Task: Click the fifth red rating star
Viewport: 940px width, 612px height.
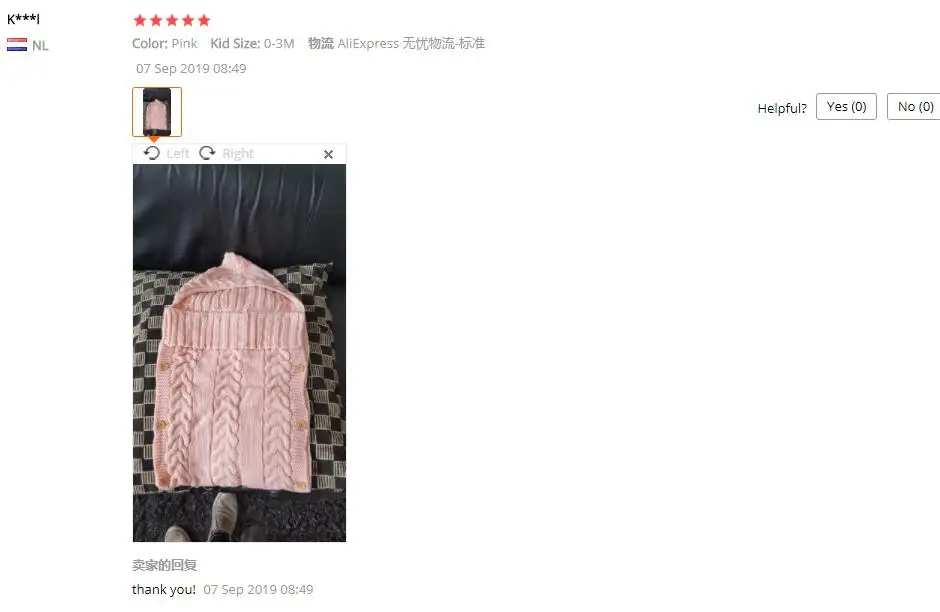Action: pos(204,20)
